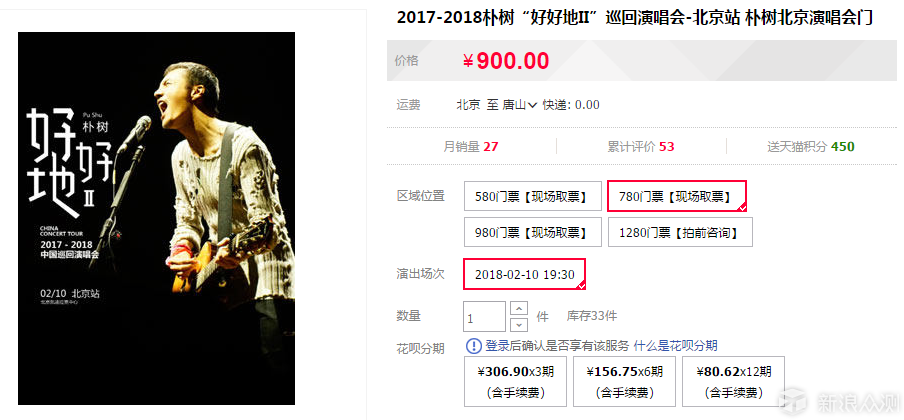Screen dimensions: 904x420
Task: Open 累计评价 53 reviews
Action: [x=641, y=147]
